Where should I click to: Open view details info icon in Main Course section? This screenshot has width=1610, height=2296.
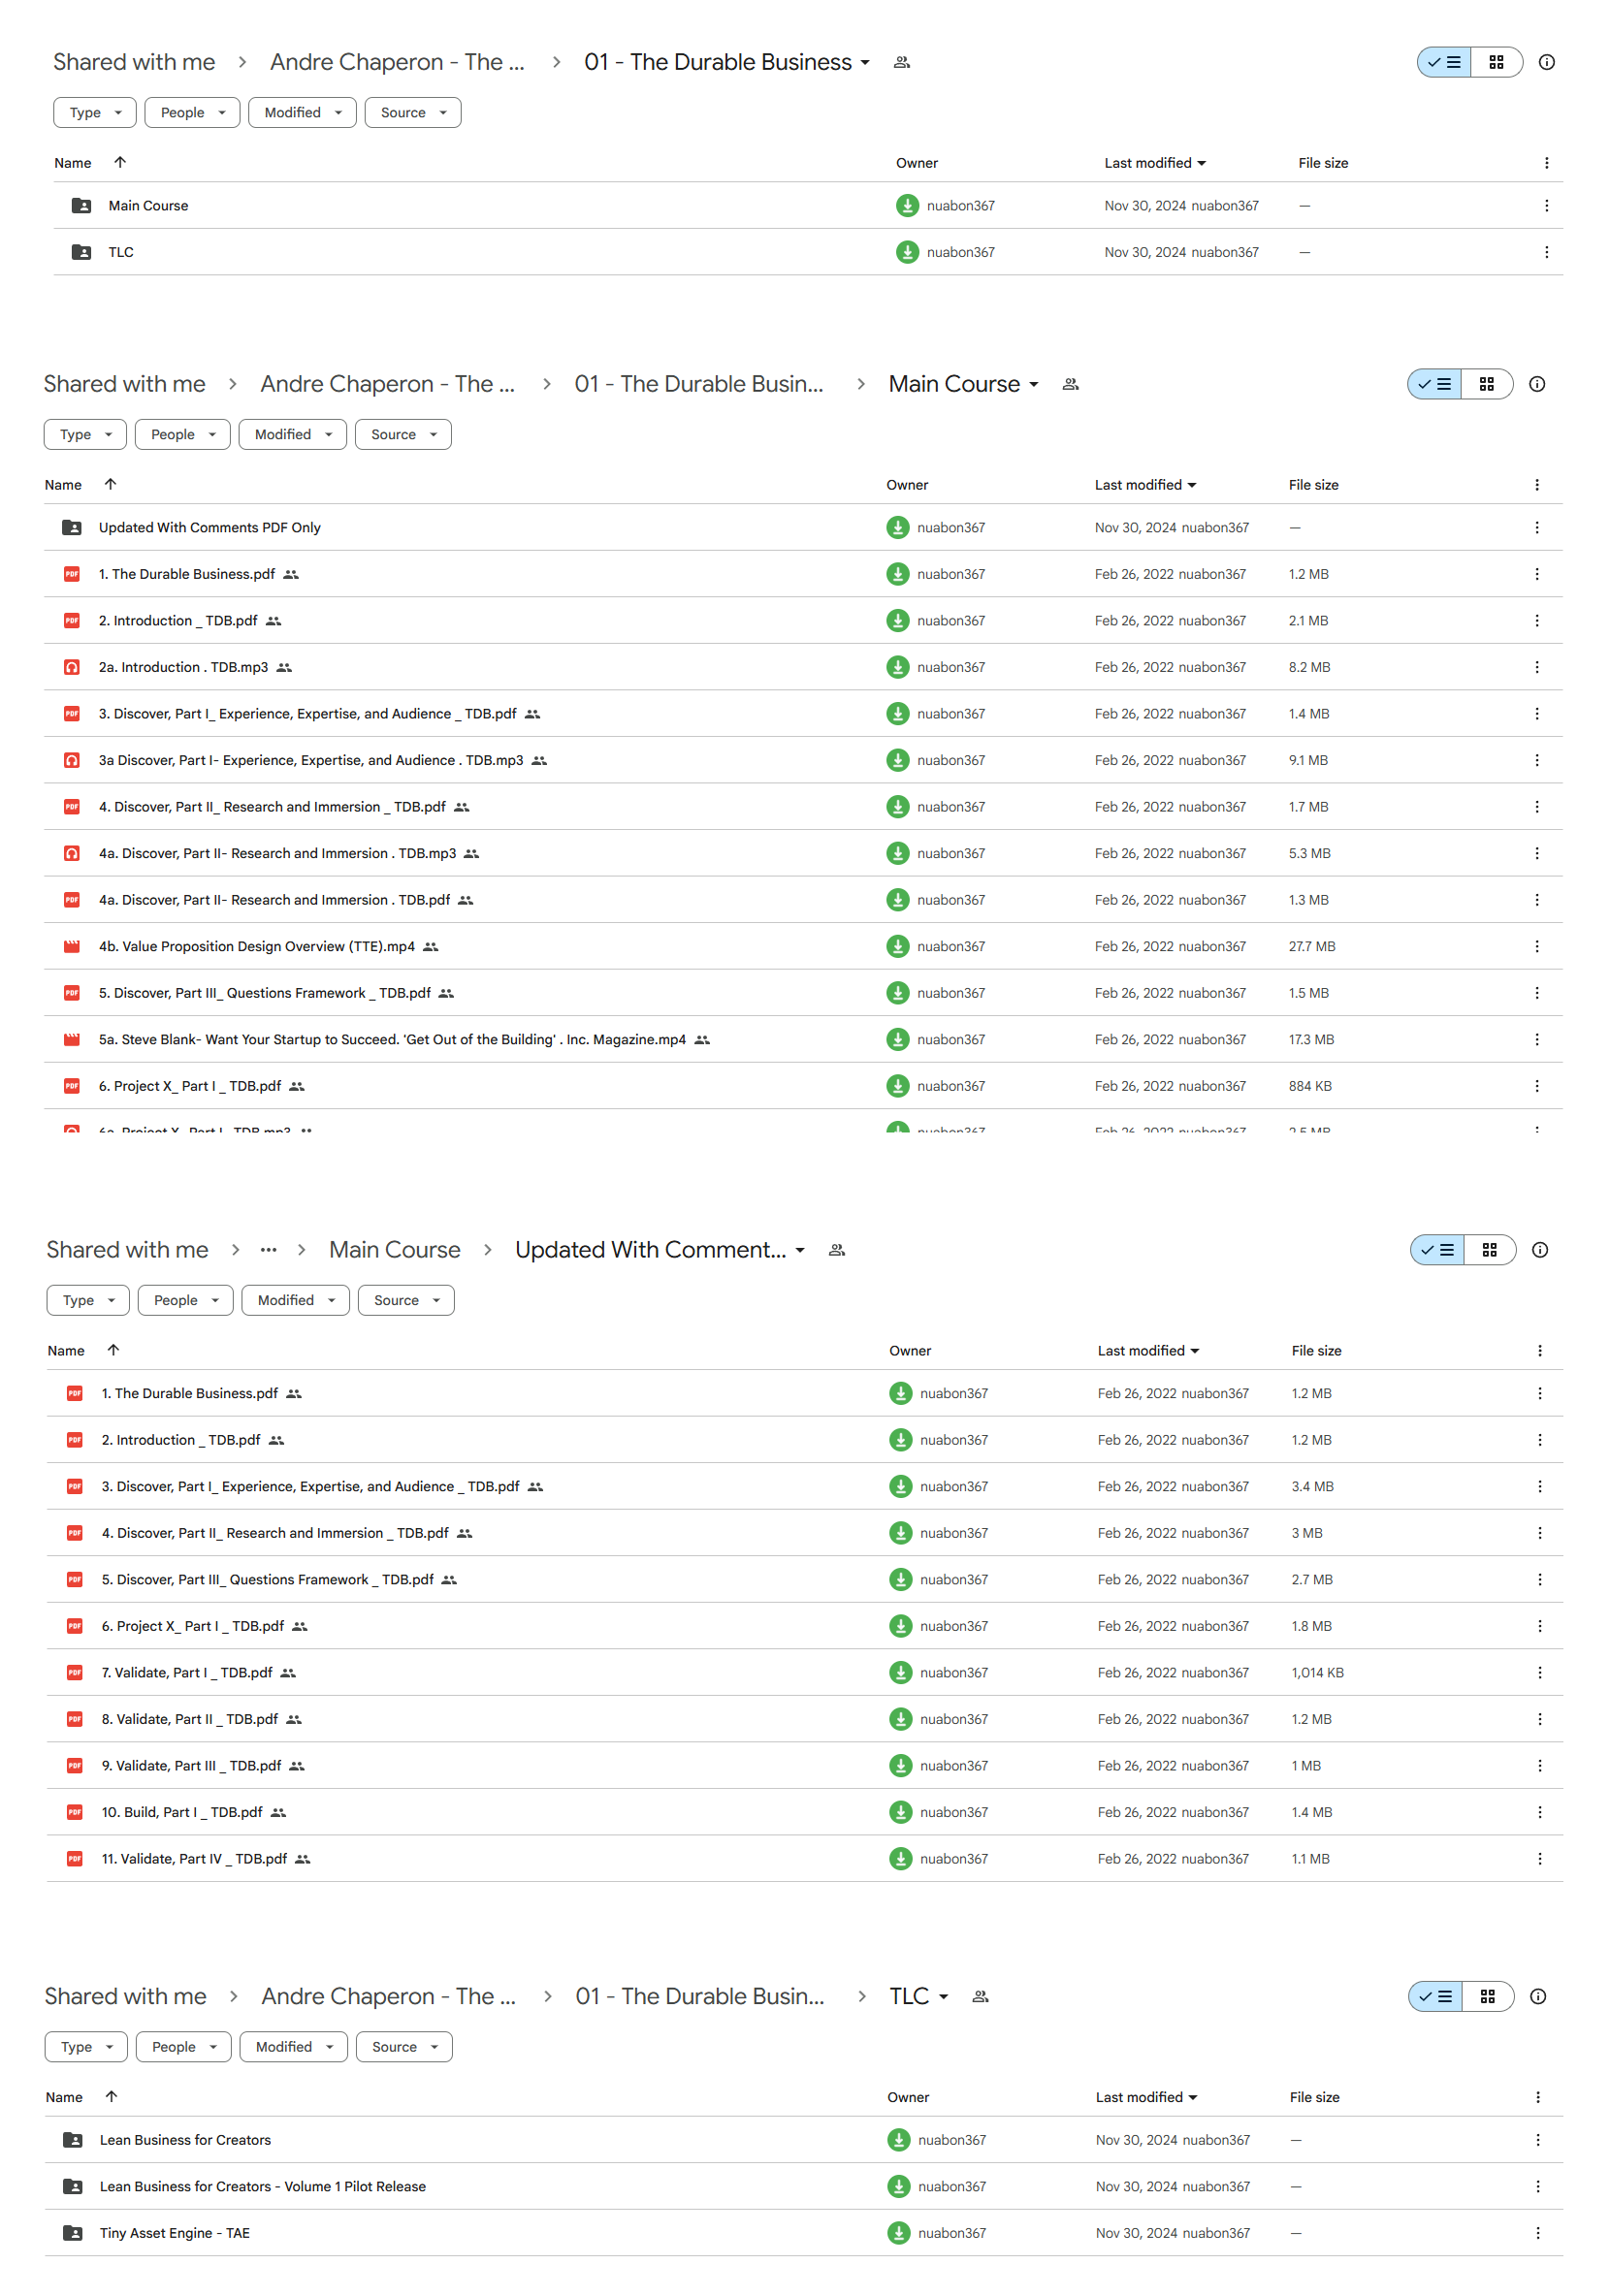pyautogui.click(x=1536, y=384)
